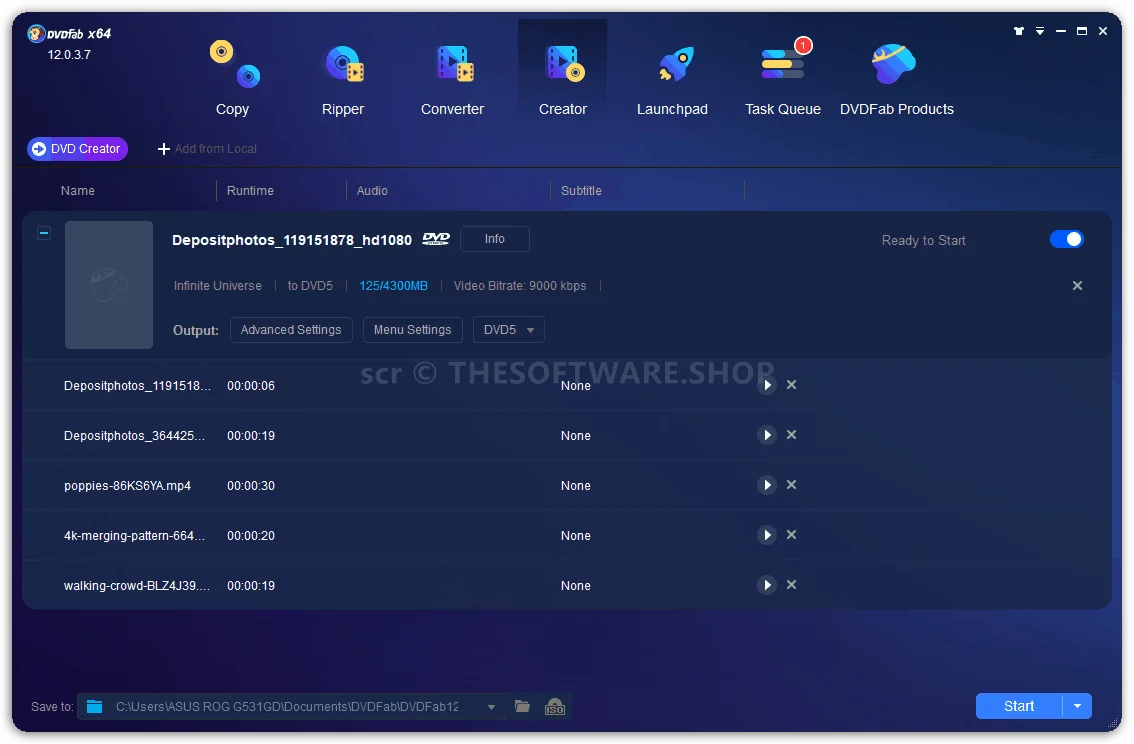Select the poppies-86KS6YA.mp4 file name
This screenshot has width=1134, height=744.
point(127,486)
